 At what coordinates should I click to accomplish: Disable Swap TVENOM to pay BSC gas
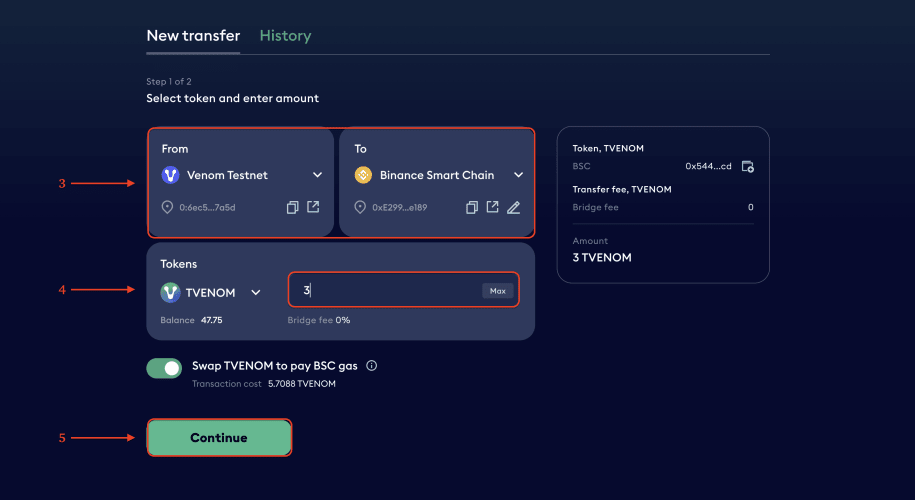click(x=164, y=368)
